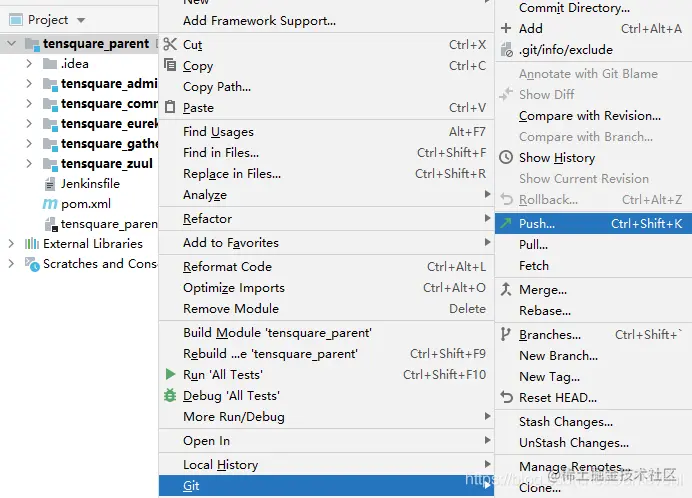The height and width of the screenshot is (498, 692).
Task: Click the Reset HEAD undo icon
Action: pos(506,397)
